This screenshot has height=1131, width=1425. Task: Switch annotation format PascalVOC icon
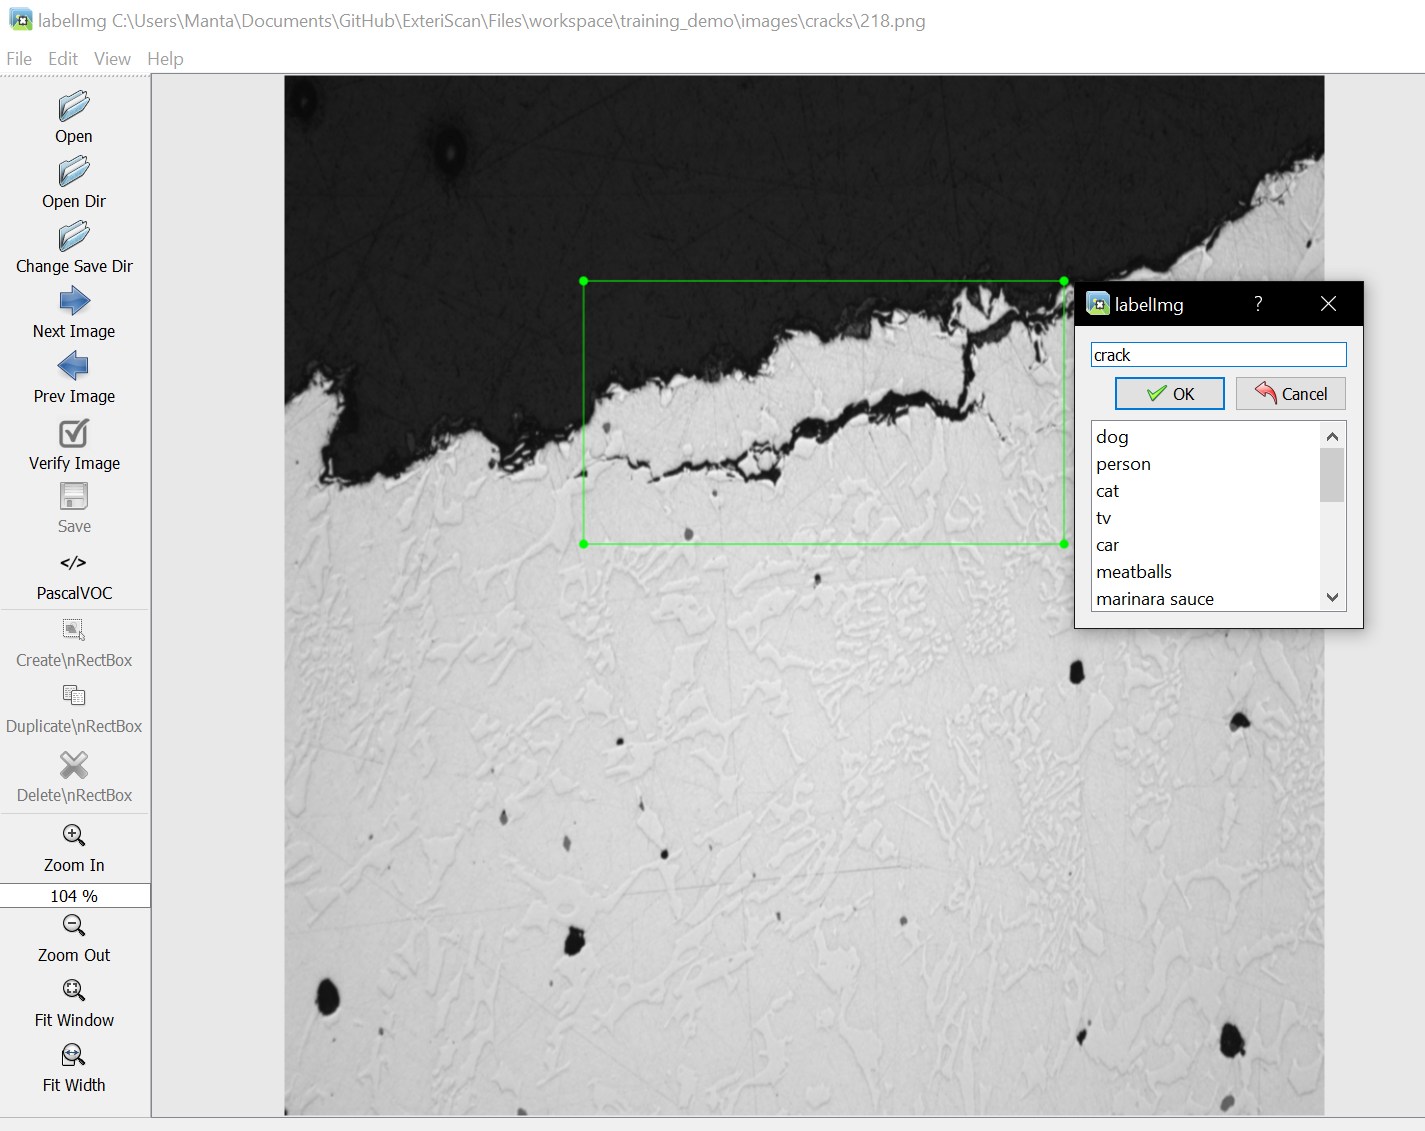pos(74,563)
